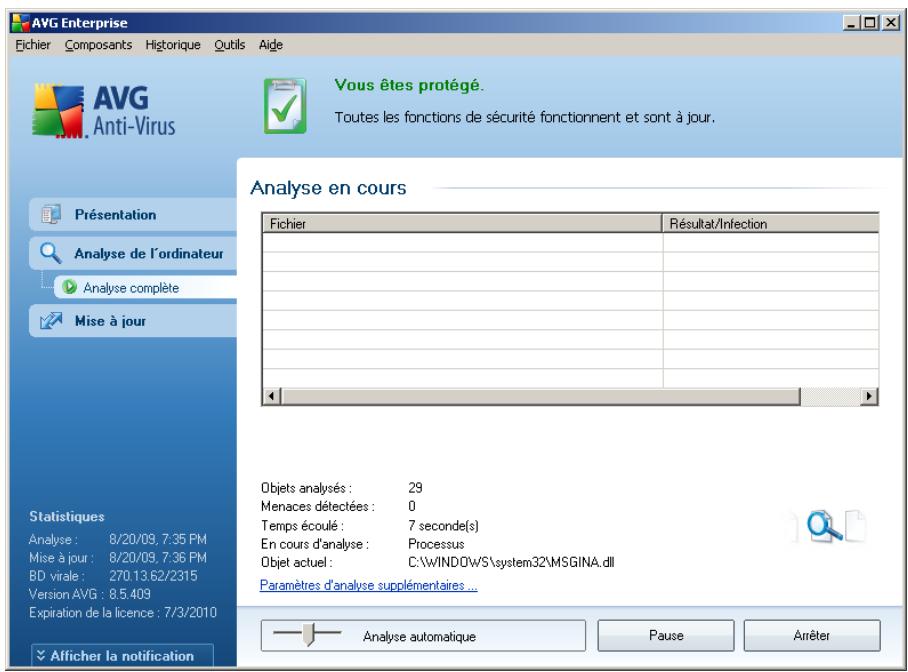The image size is (908, 672).
Task: Open the Mise à jour section
Action: 133,321
